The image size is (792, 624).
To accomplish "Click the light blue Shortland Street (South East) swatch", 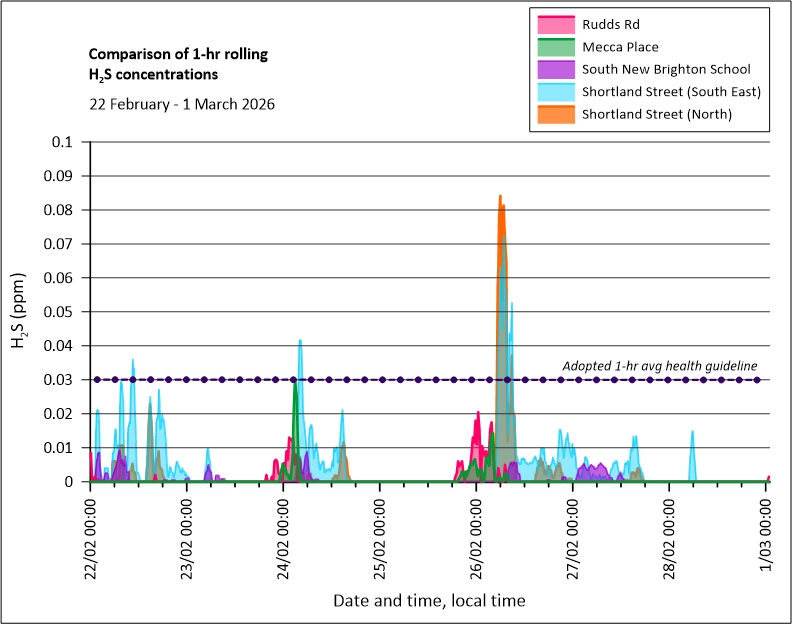I will (x=554, y=92).
